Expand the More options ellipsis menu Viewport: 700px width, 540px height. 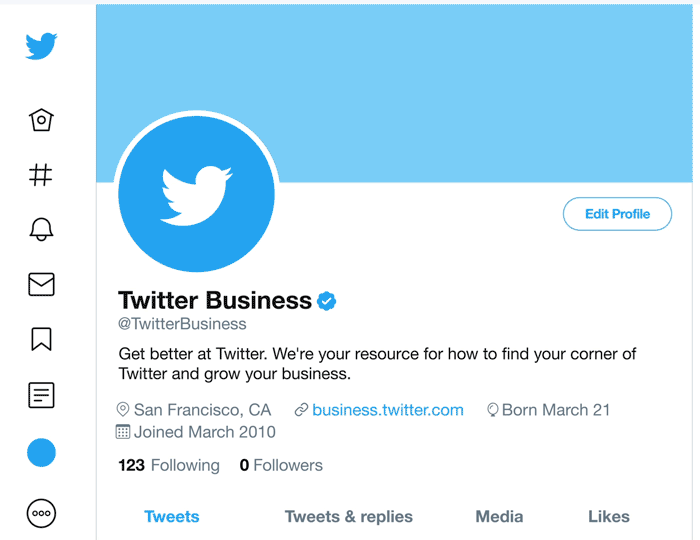(x=41, y=513)
